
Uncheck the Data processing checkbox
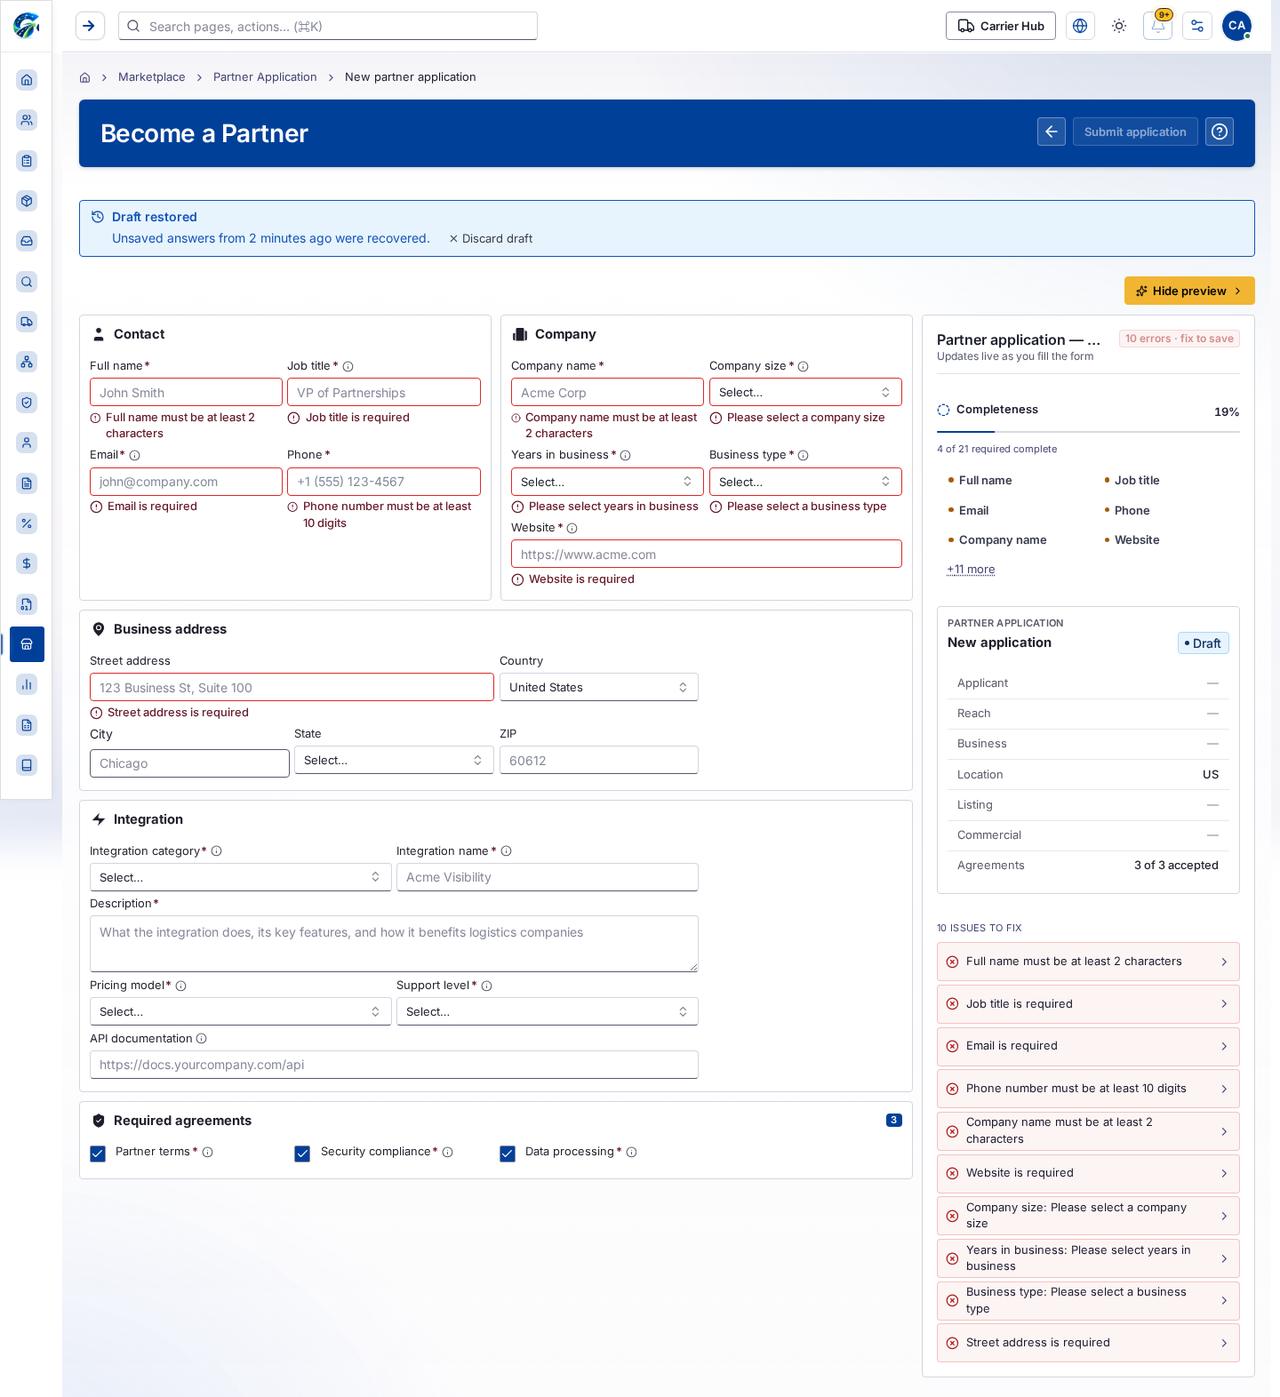pos(507,1154)
